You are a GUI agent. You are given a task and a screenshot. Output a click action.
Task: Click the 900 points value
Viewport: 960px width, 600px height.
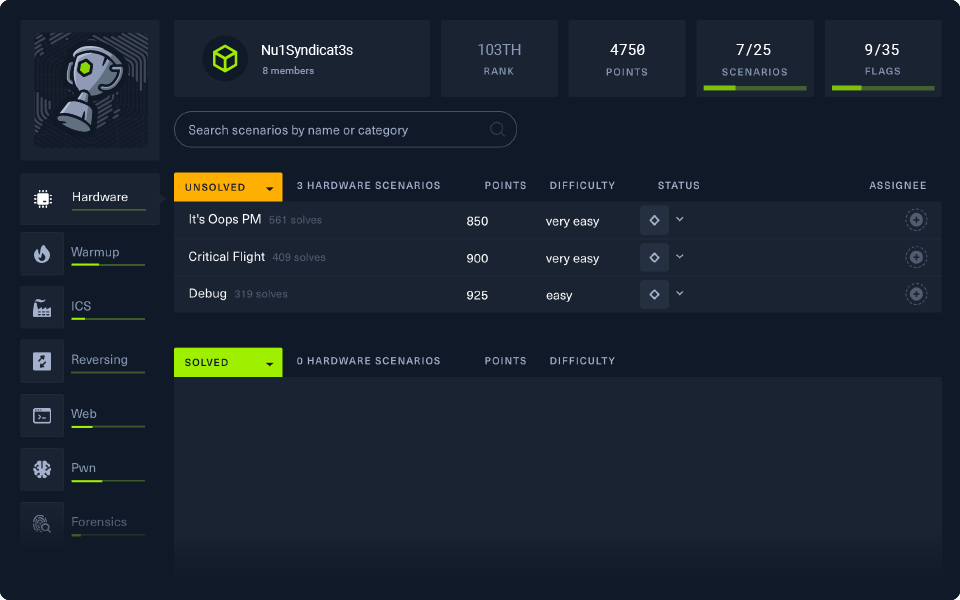click(477, 258)
